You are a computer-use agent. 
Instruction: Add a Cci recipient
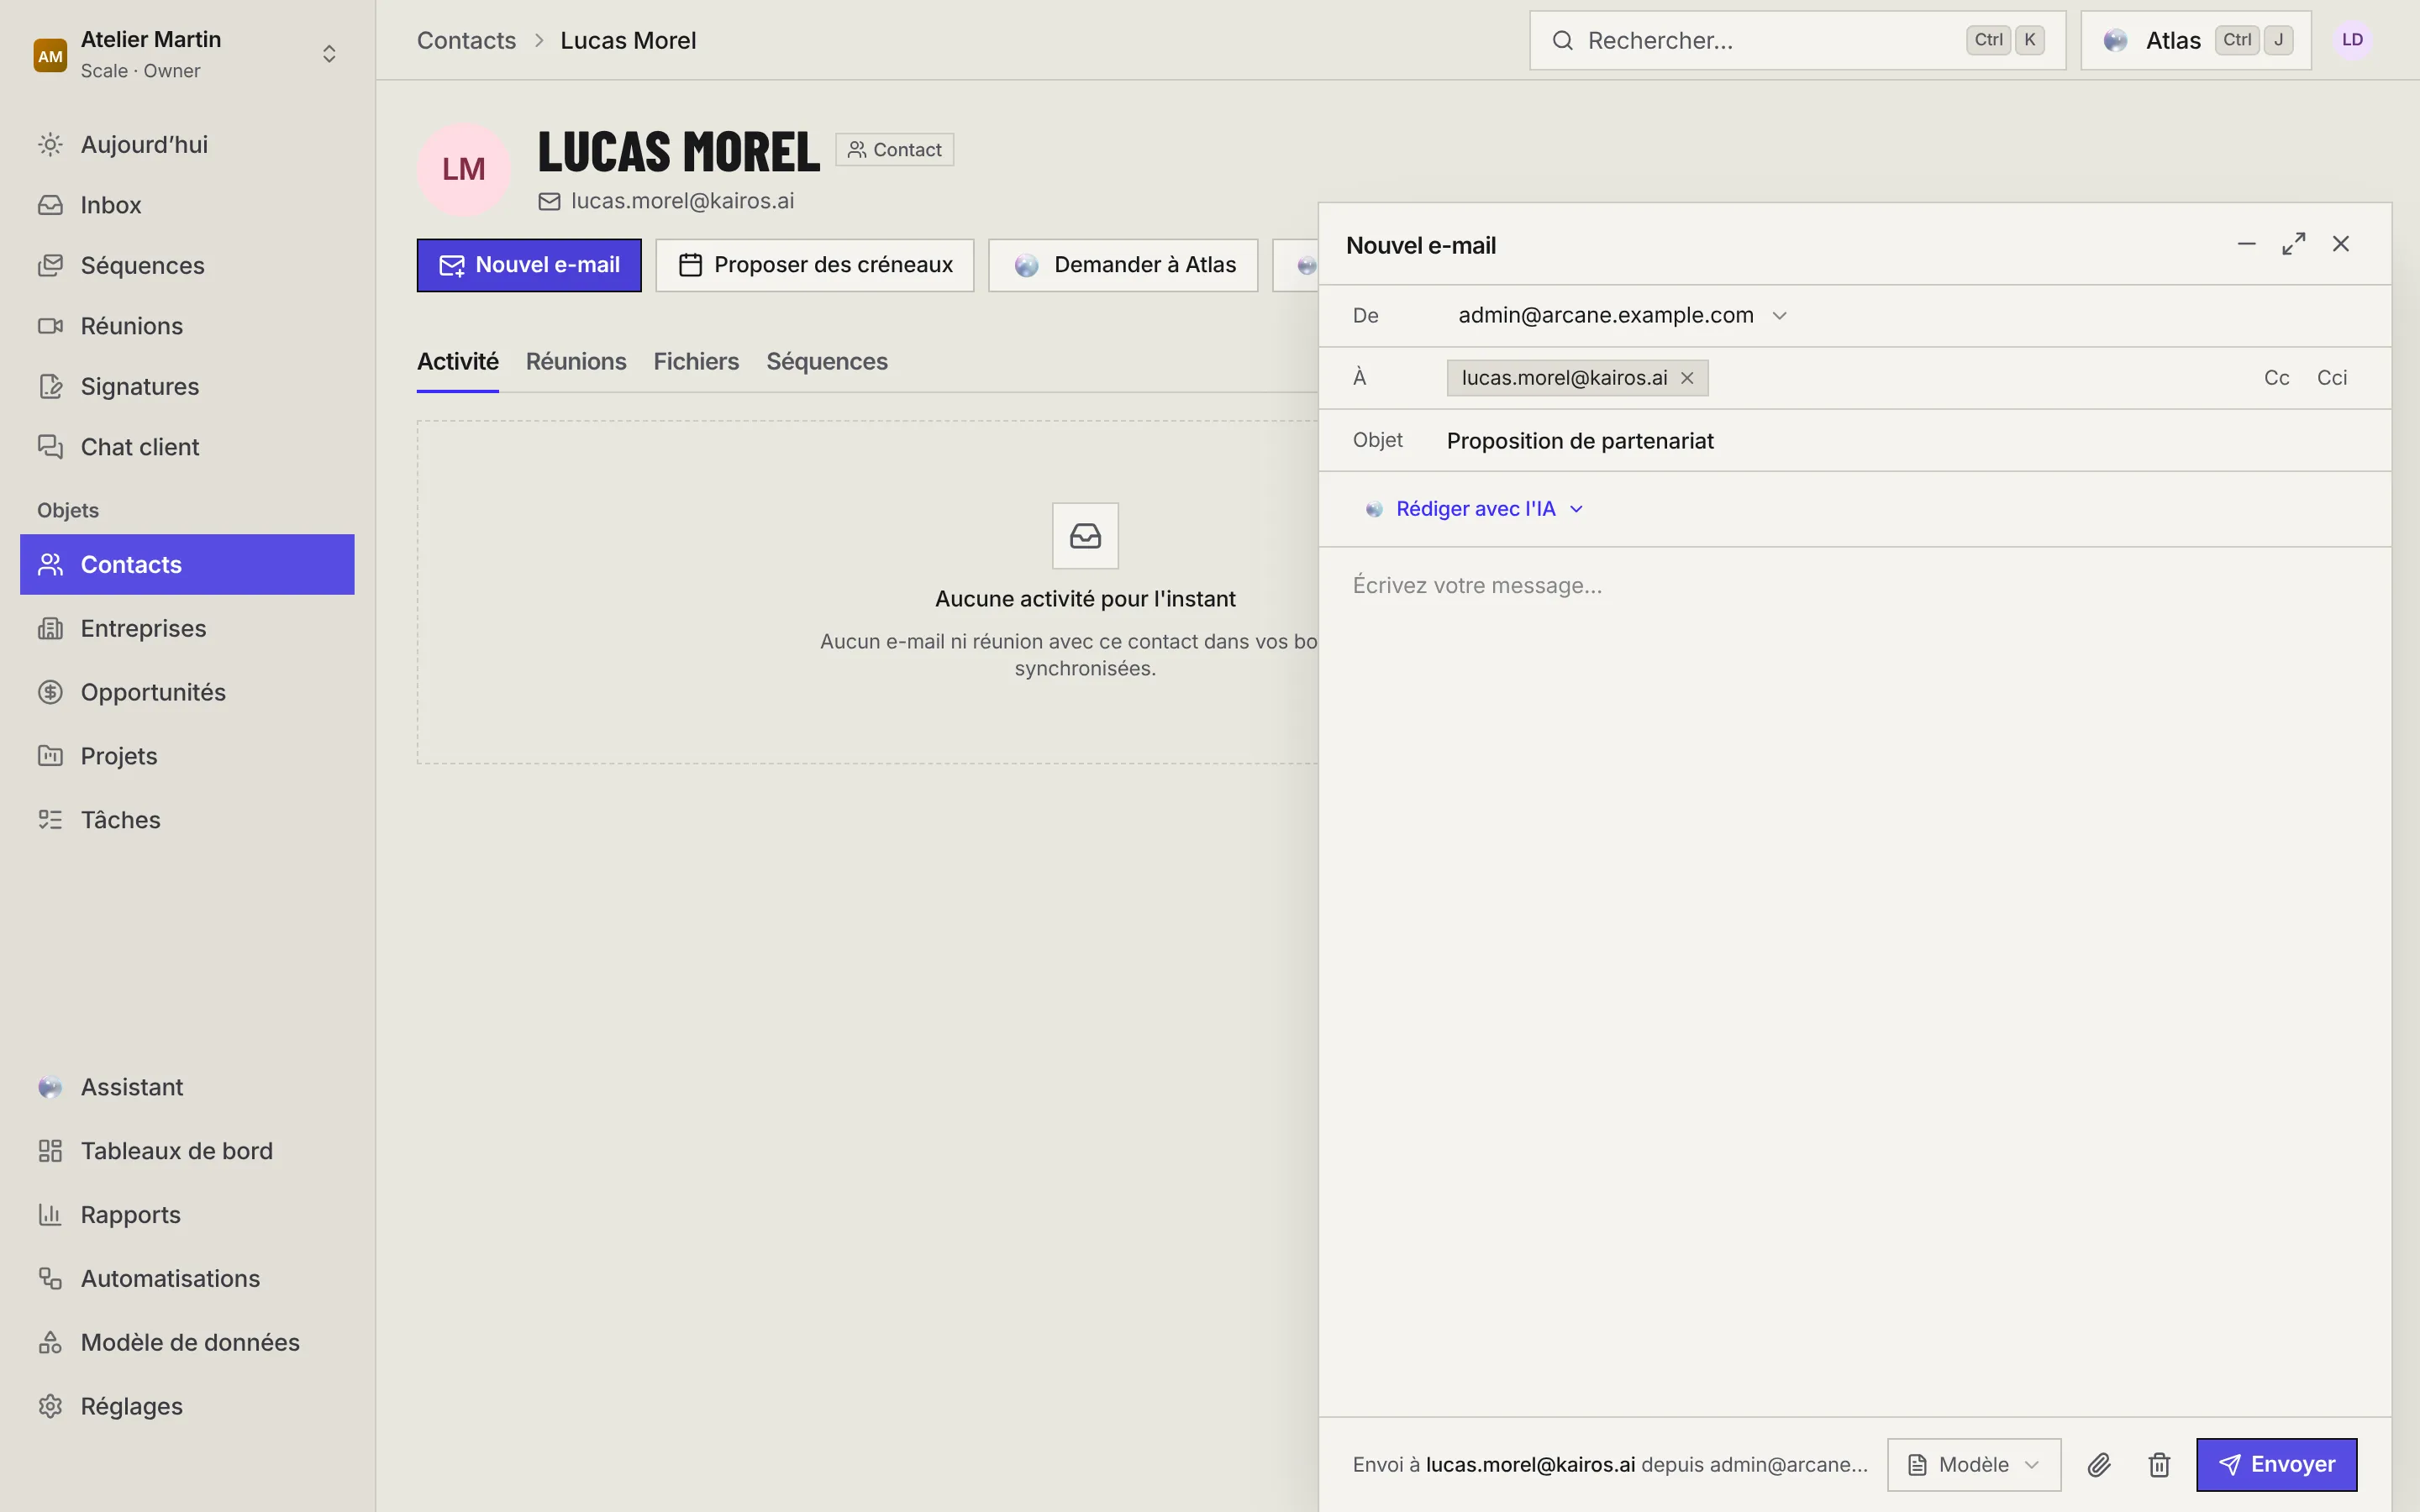pyautogui.click(x=2332, y=378)
